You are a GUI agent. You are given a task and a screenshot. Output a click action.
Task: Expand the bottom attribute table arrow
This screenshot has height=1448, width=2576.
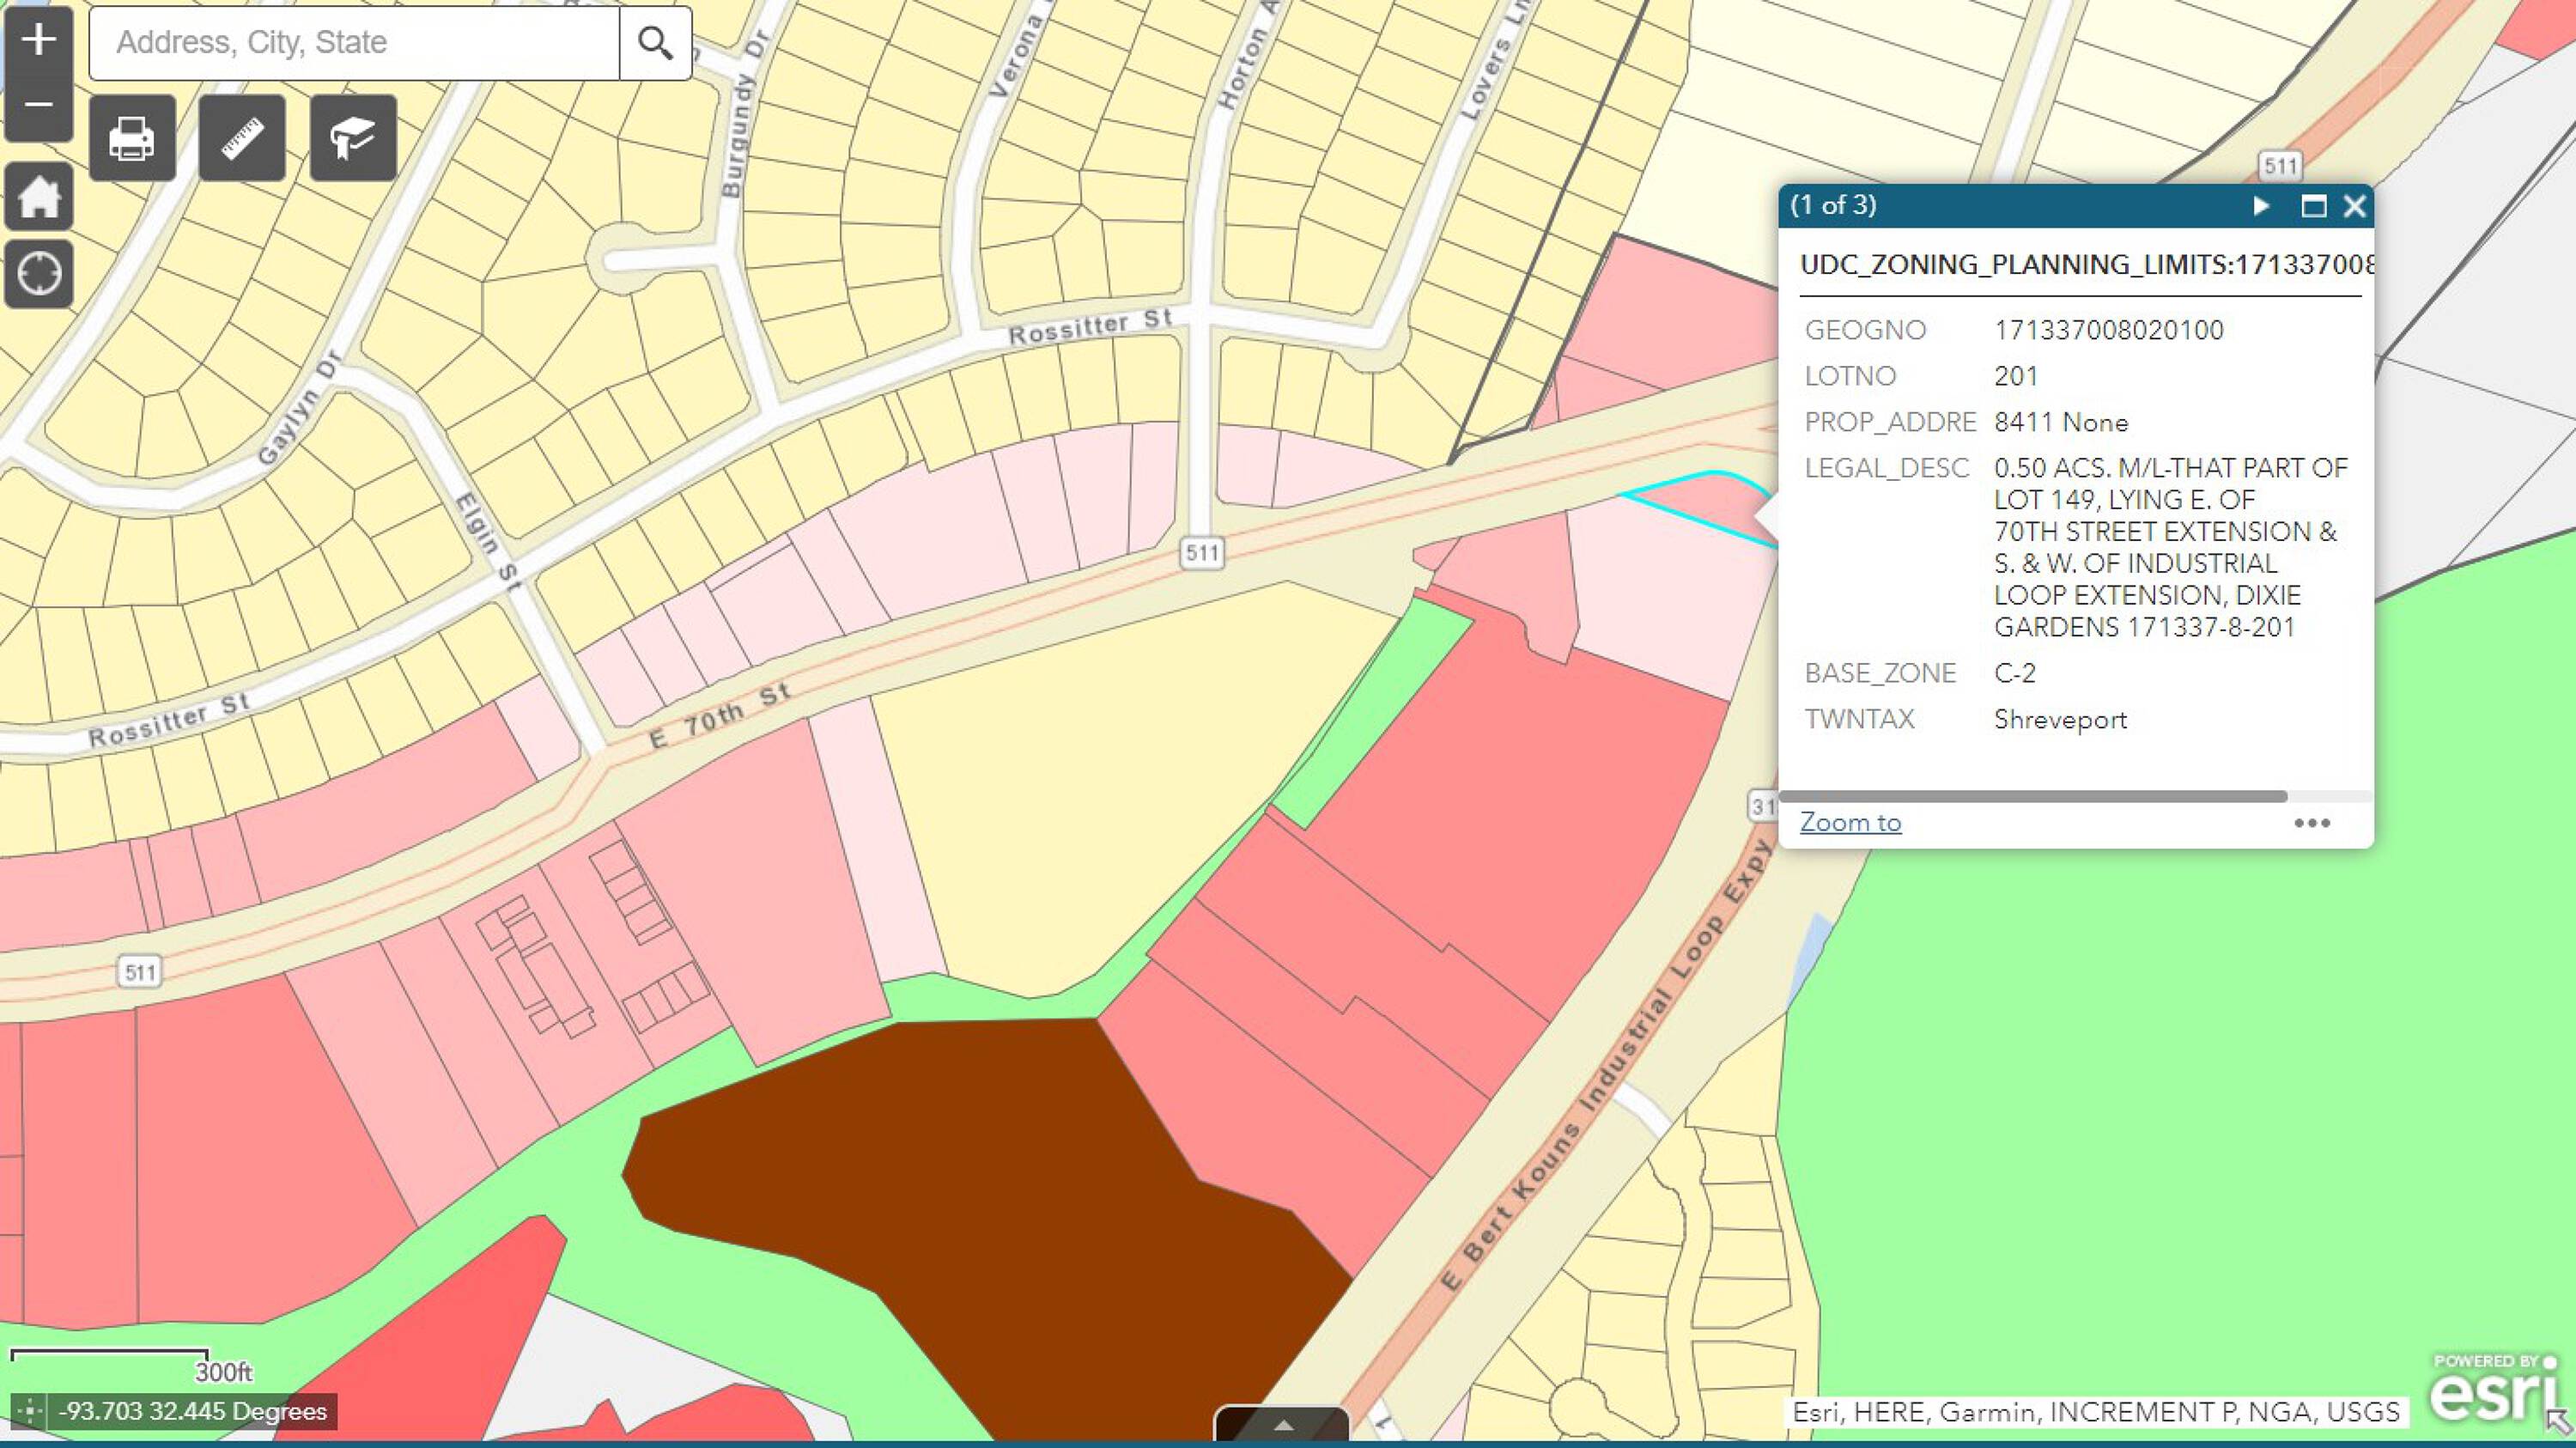[x=1282, y=1425]
